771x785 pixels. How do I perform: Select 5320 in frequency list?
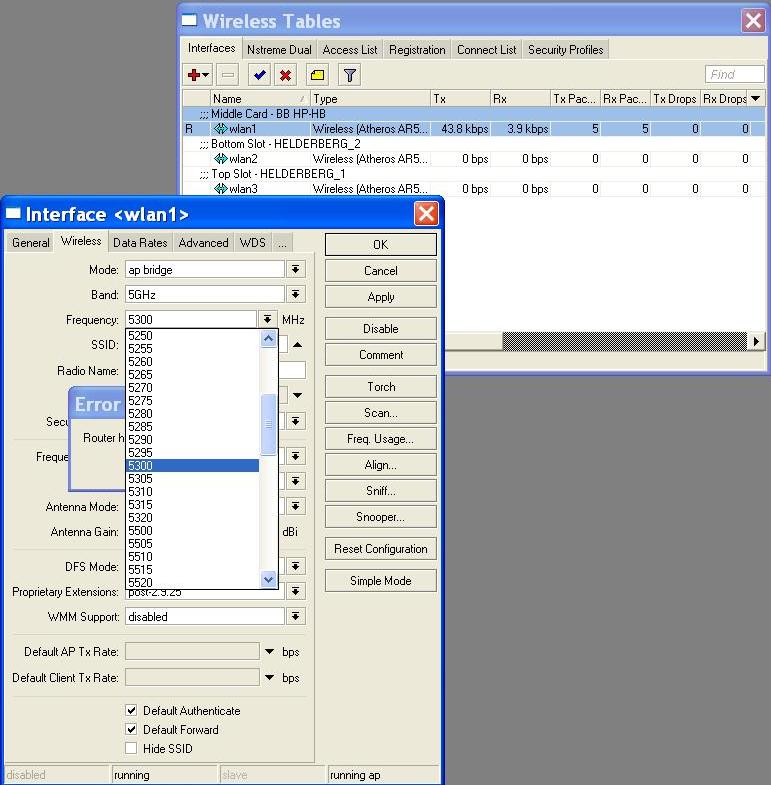click(x=193, y=518)
